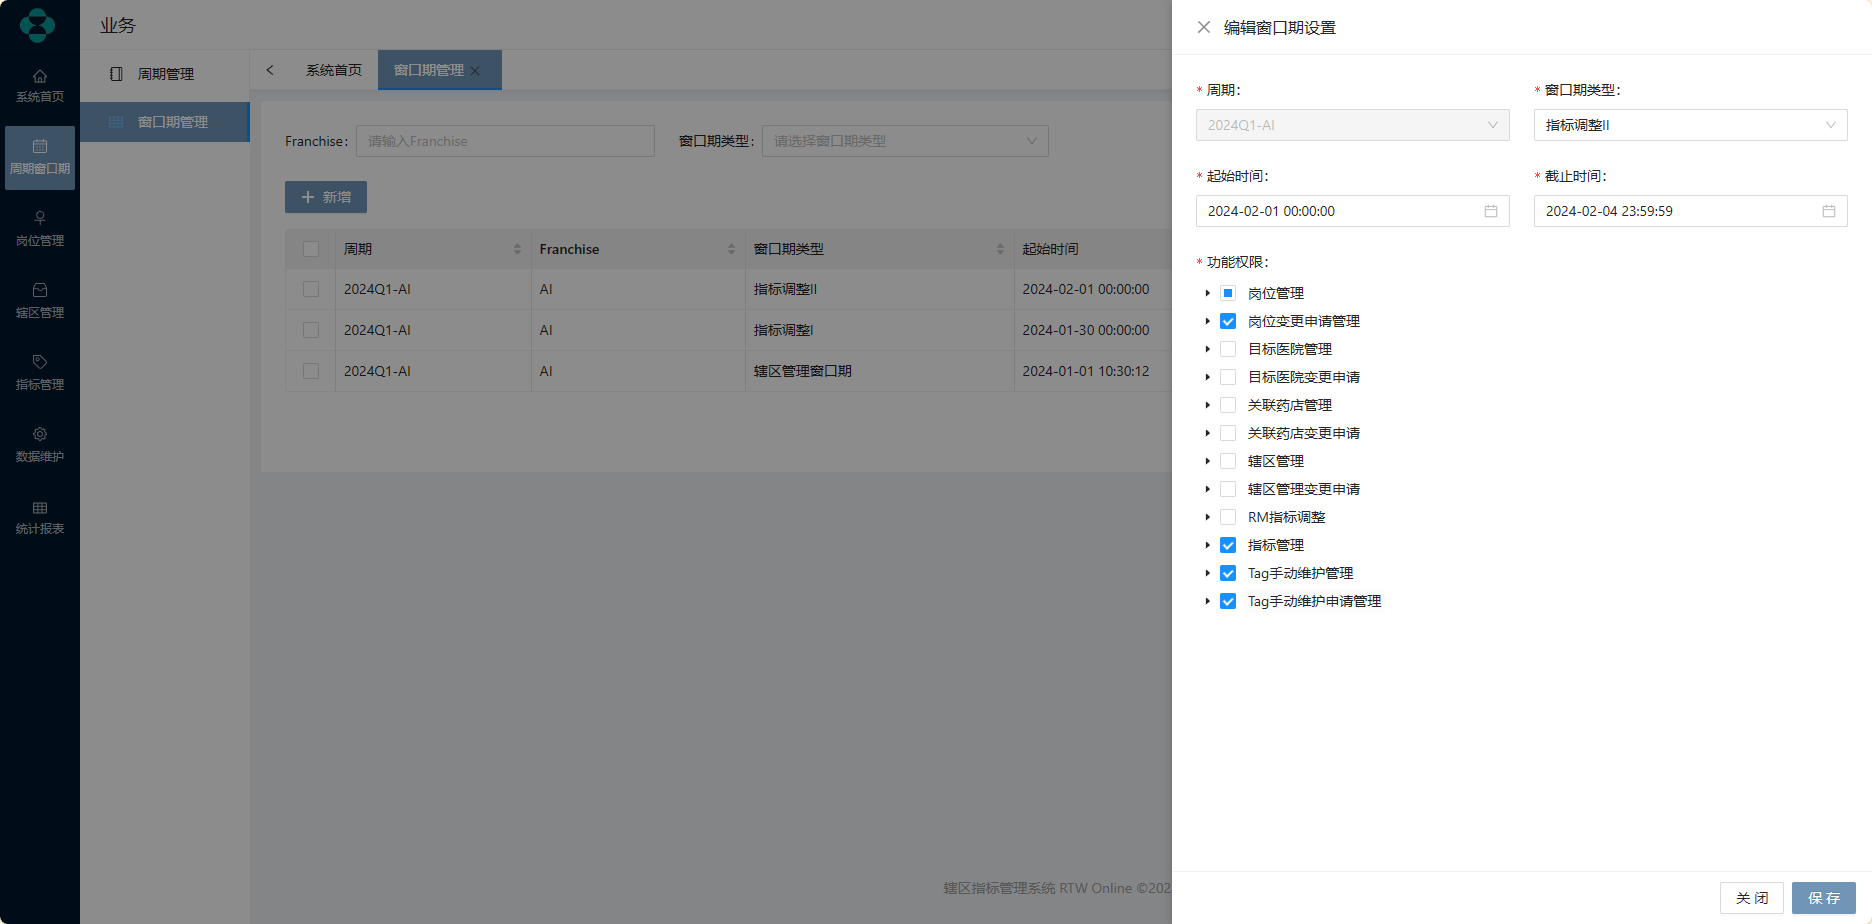1872x924 pixels.
Task: Select the 辖区管理窗口期 row checkbox
Action: click(x=311, y=371)
